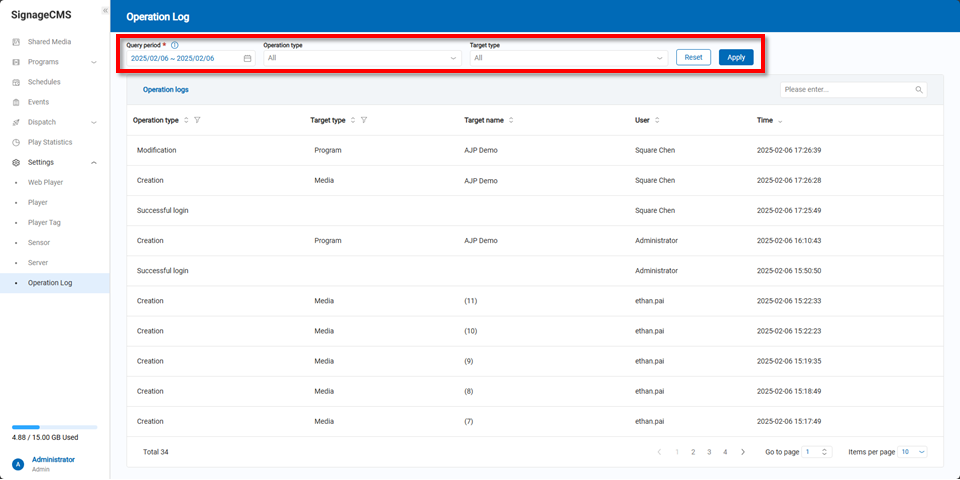Sort by the Time column arrow
The image size is (960, 480).
pos(780,121)
